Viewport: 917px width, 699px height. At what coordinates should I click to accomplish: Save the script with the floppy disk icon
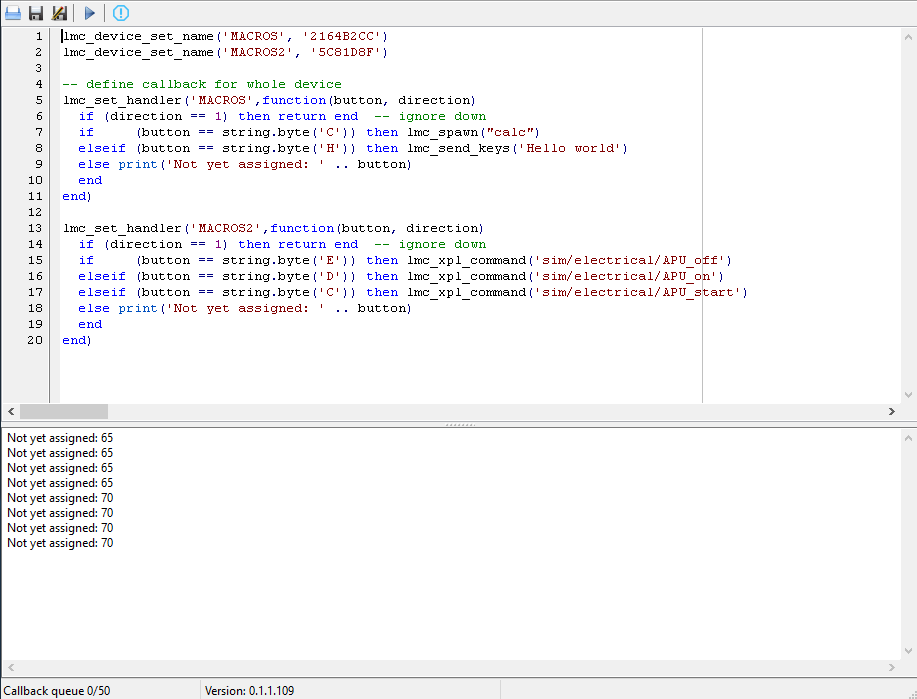coord(36,13)
